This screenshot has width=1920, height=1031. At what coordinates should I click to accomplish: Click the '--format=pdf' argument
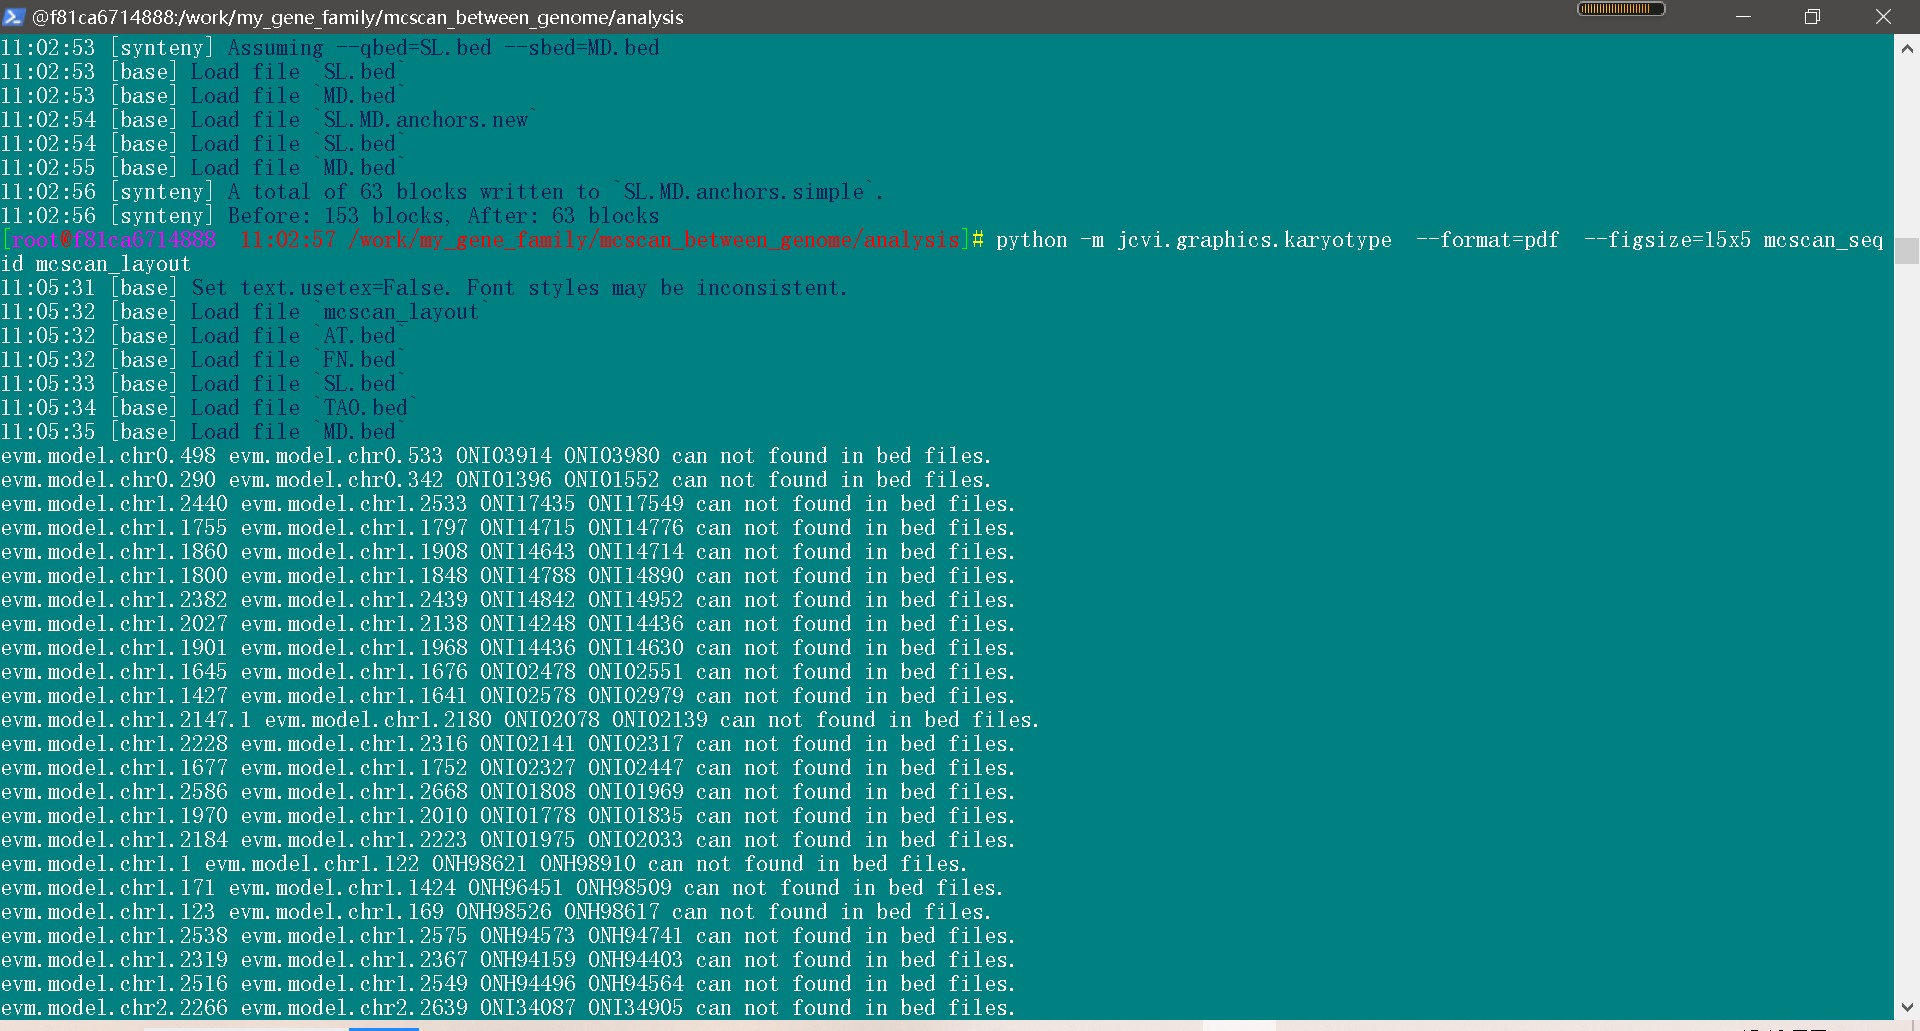(x=1487, y=240)
